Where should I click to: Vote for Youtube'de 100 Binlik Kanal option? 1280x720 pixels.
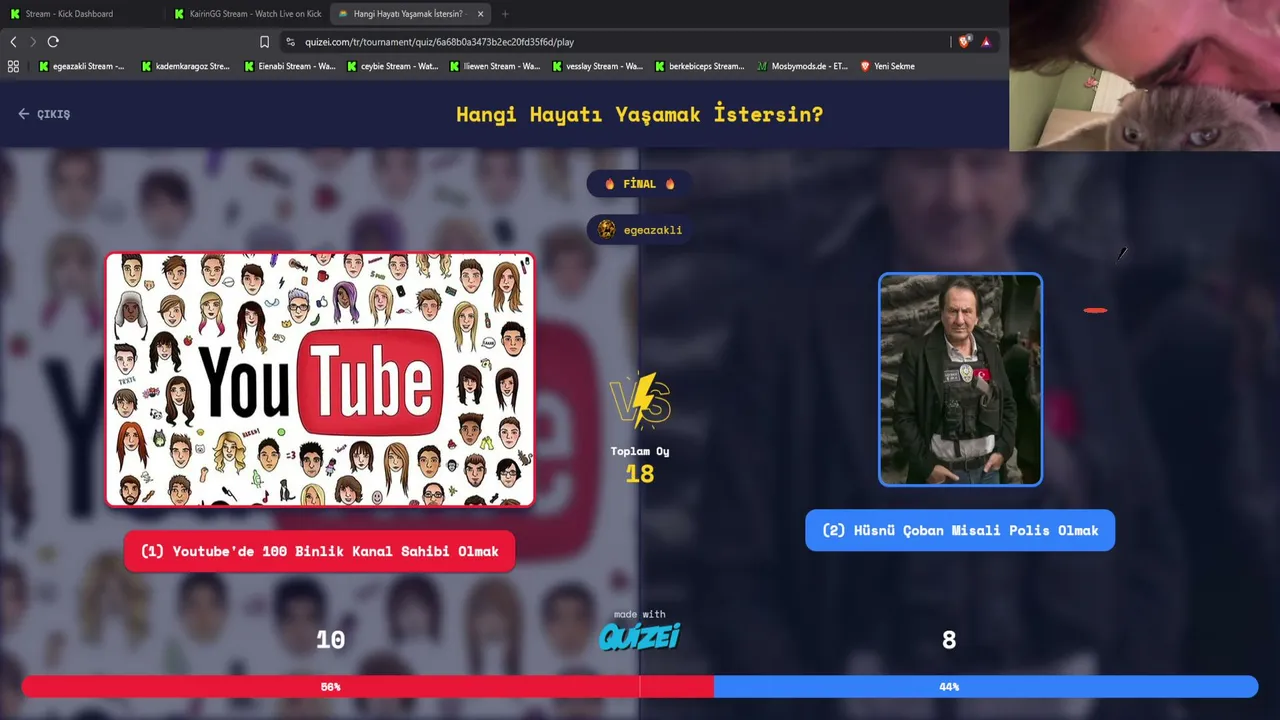point(319,551)
